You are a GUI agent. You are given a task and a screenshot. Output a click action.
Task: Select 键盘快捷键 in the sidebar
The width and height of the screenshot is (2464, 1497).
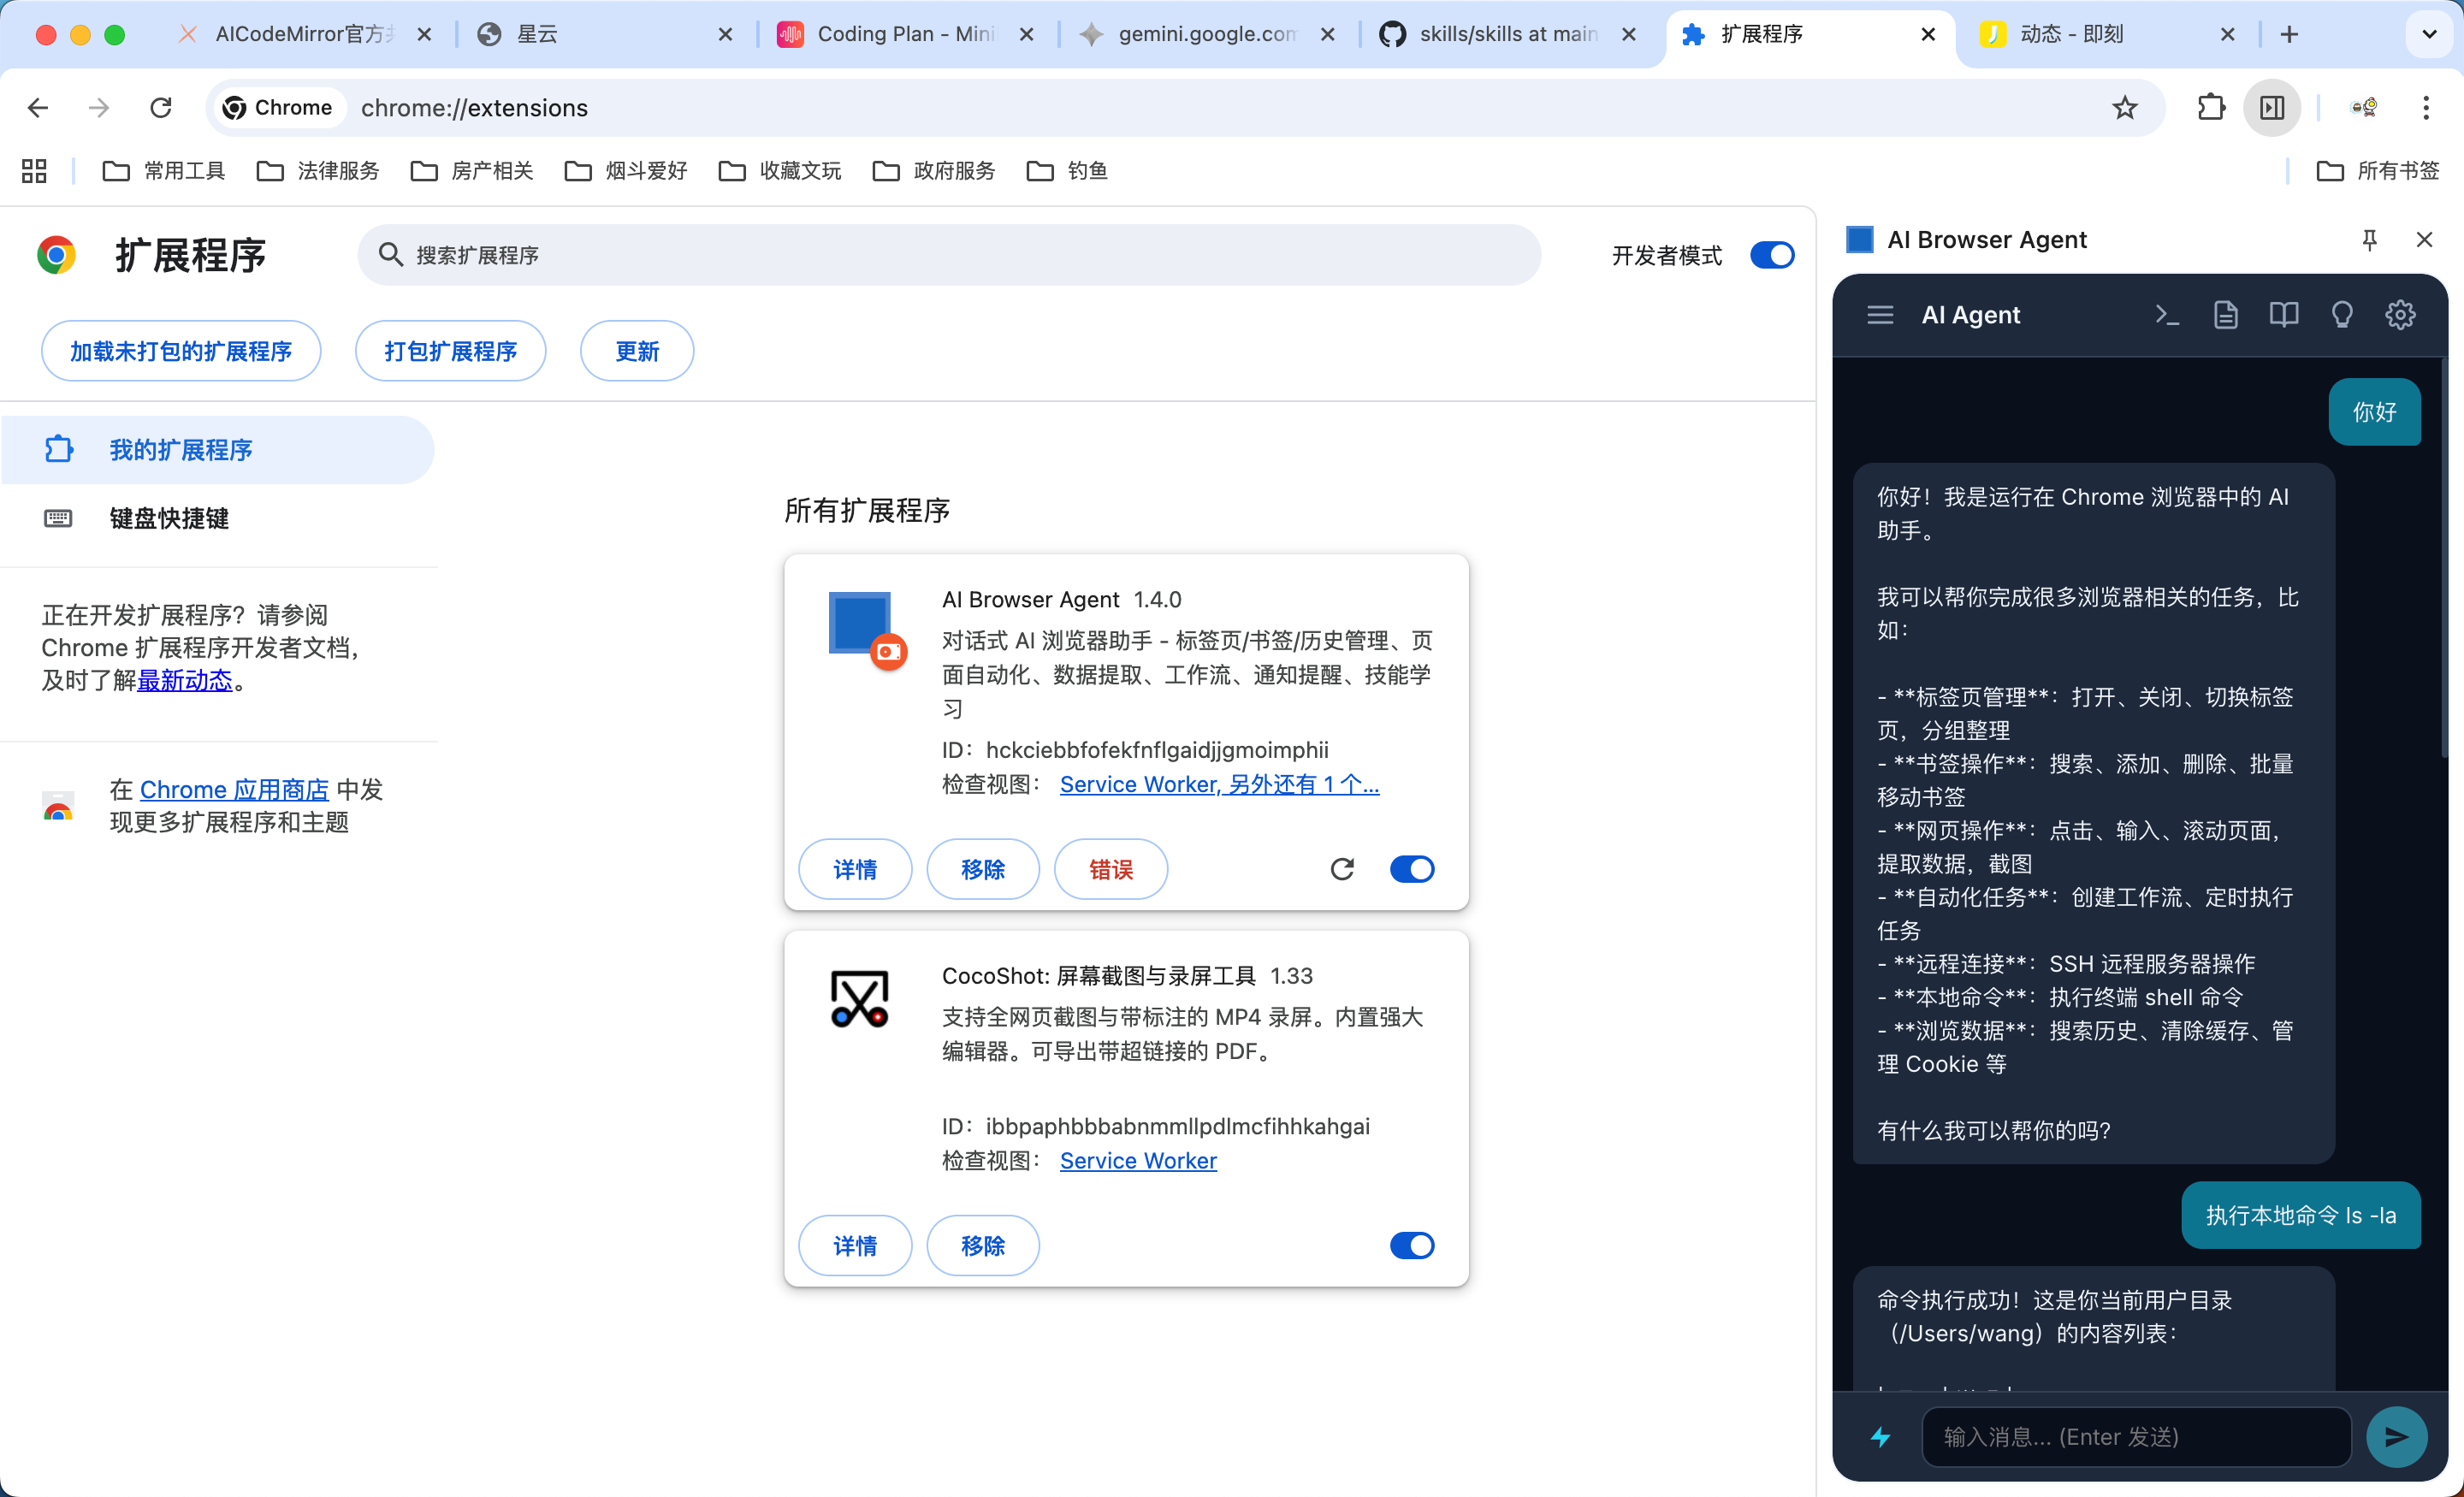169,518
